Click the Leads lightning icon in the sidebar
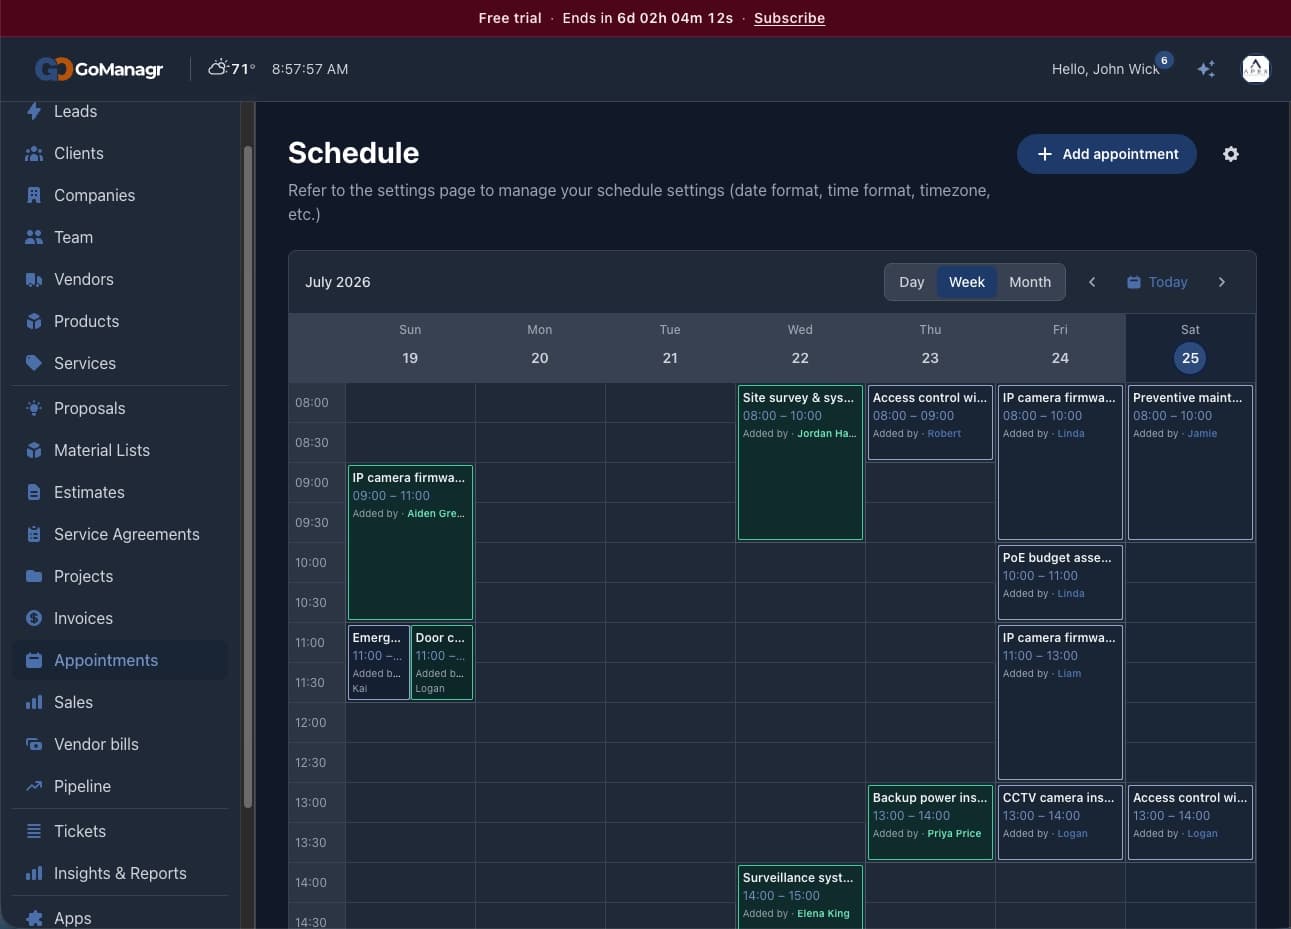 (34, 111)
